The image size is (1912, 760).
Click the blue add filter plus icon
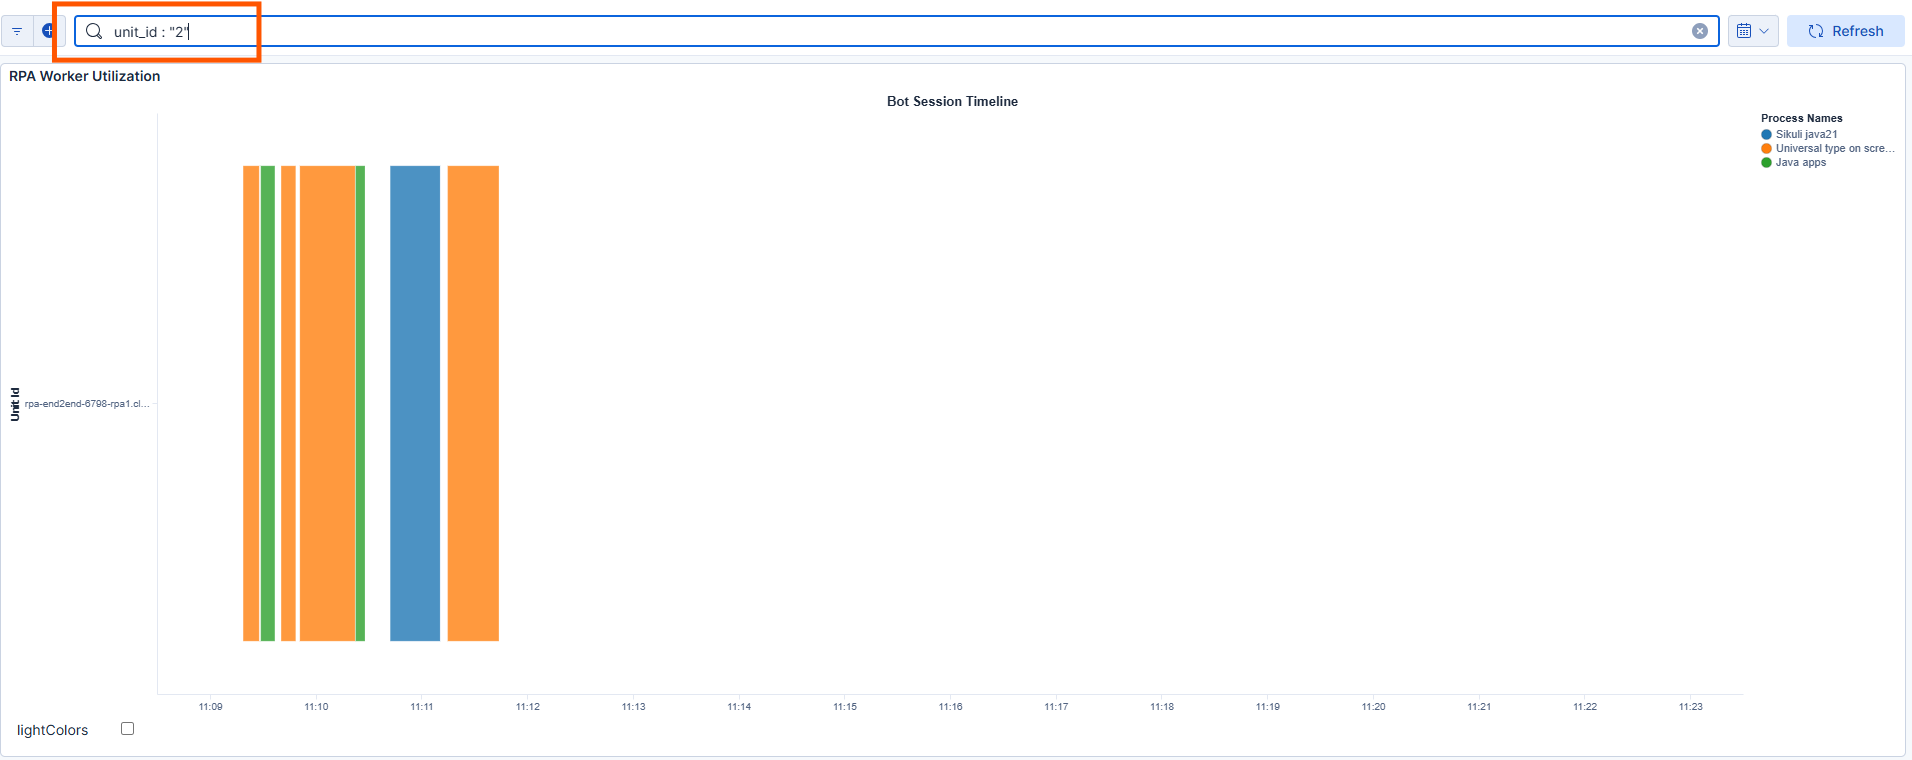click(x=48, y=31)
